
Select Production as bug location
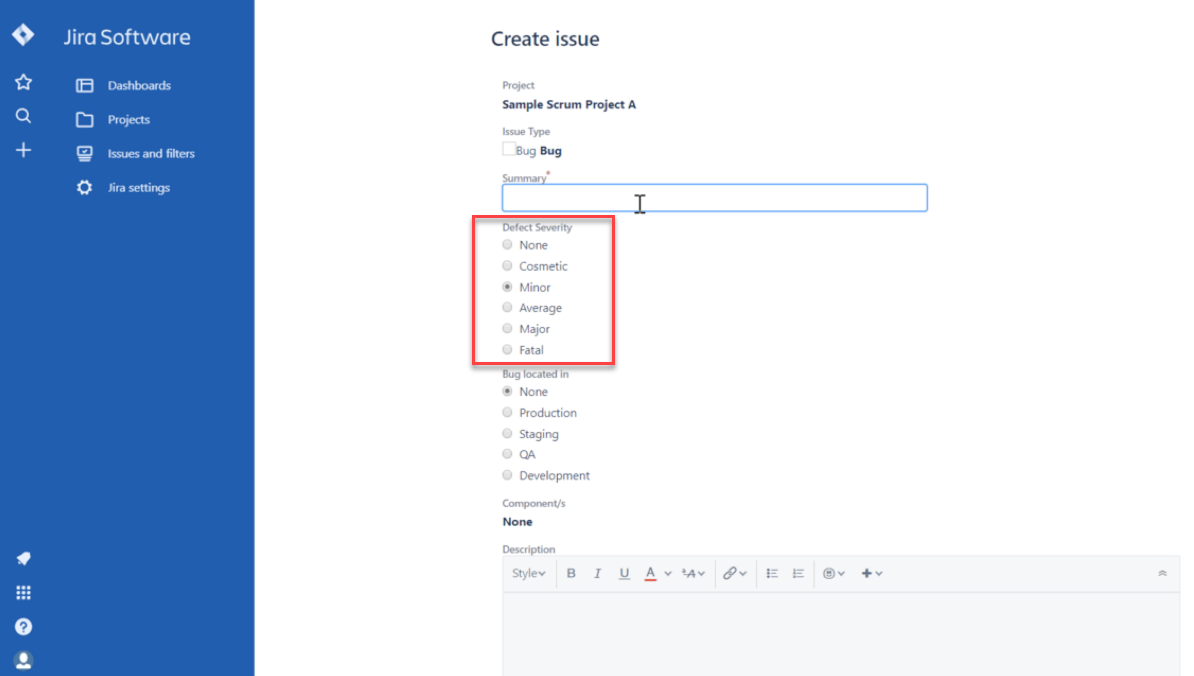(507, 413)
